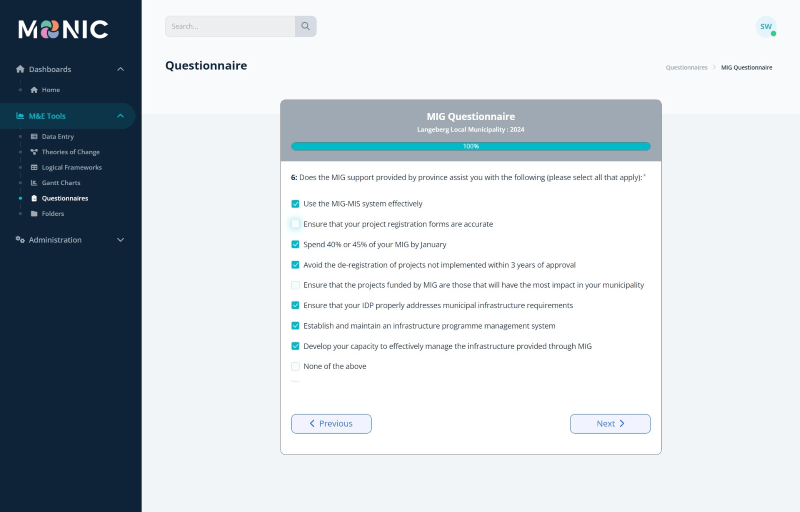Click the Next button
The width and height of the screenshot is (800, 512).
pyautogui.click(x=610, y=424)
